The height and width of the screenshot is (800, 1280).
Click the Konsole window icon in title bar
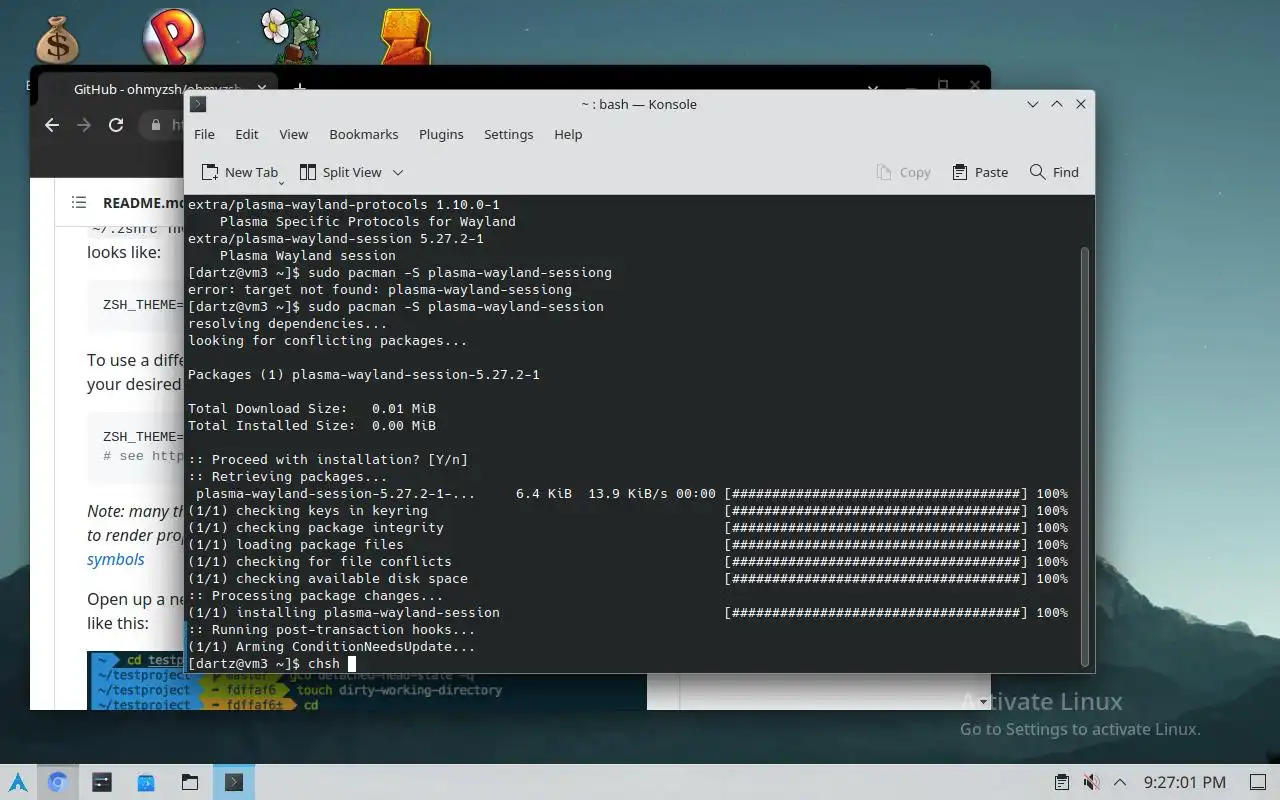[x=198, y=104]
